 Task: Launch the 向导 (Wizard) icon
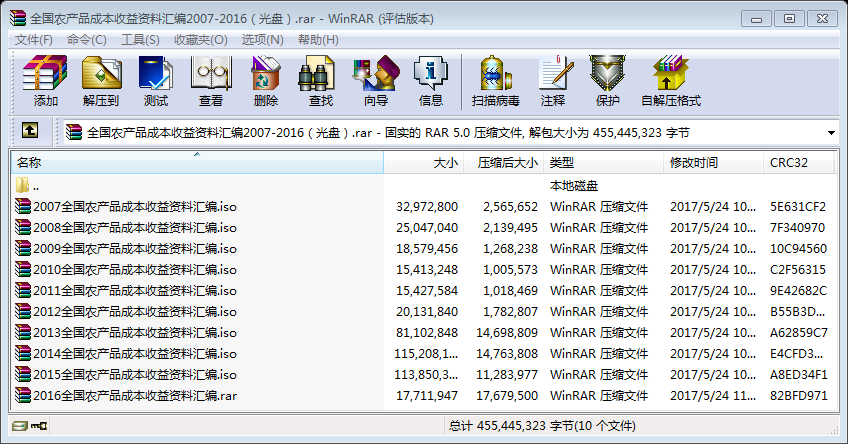point(376,73)
